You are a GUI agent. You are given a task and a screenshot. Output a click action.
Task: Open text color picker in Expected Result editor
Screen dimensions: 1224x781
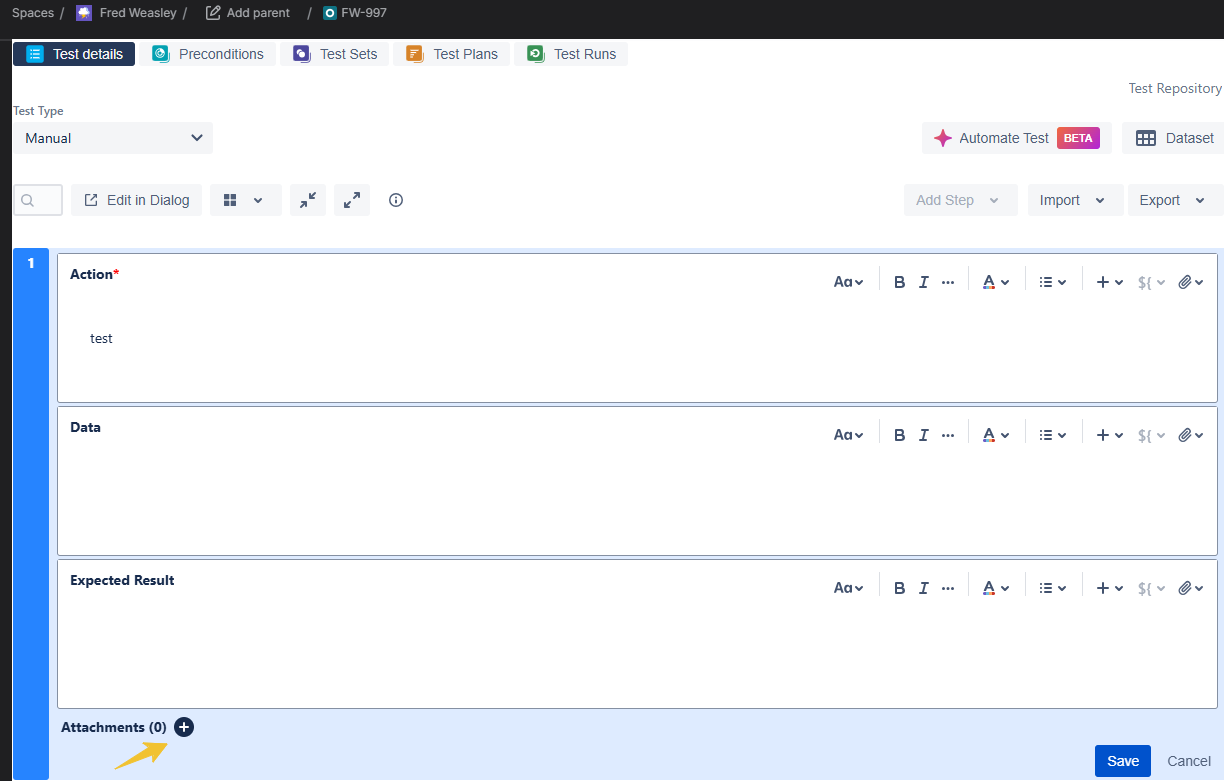click(995, 588)
